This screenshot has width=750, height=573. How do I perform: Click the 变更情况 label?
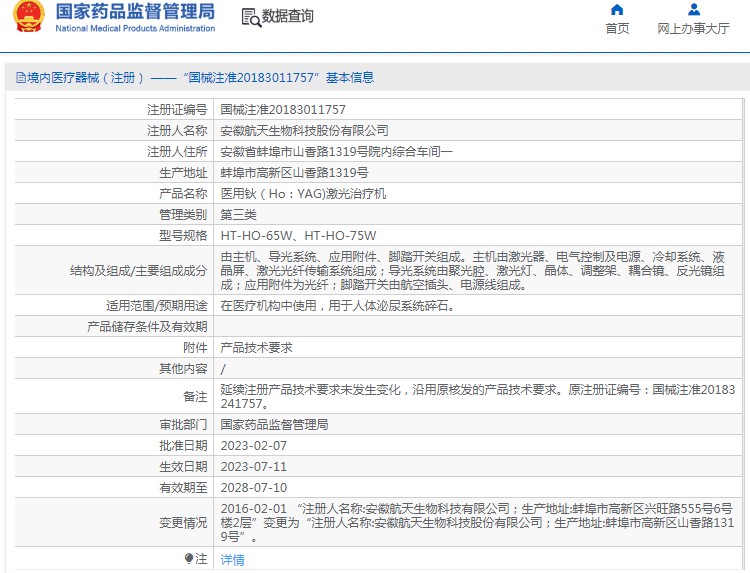click(x=183, y=523)
